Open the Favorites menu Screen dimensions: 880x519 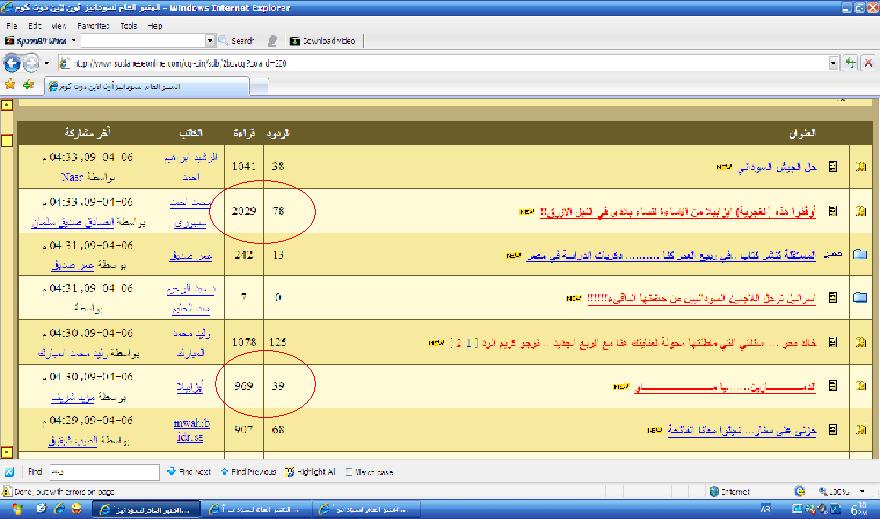(x=93, y=25)
